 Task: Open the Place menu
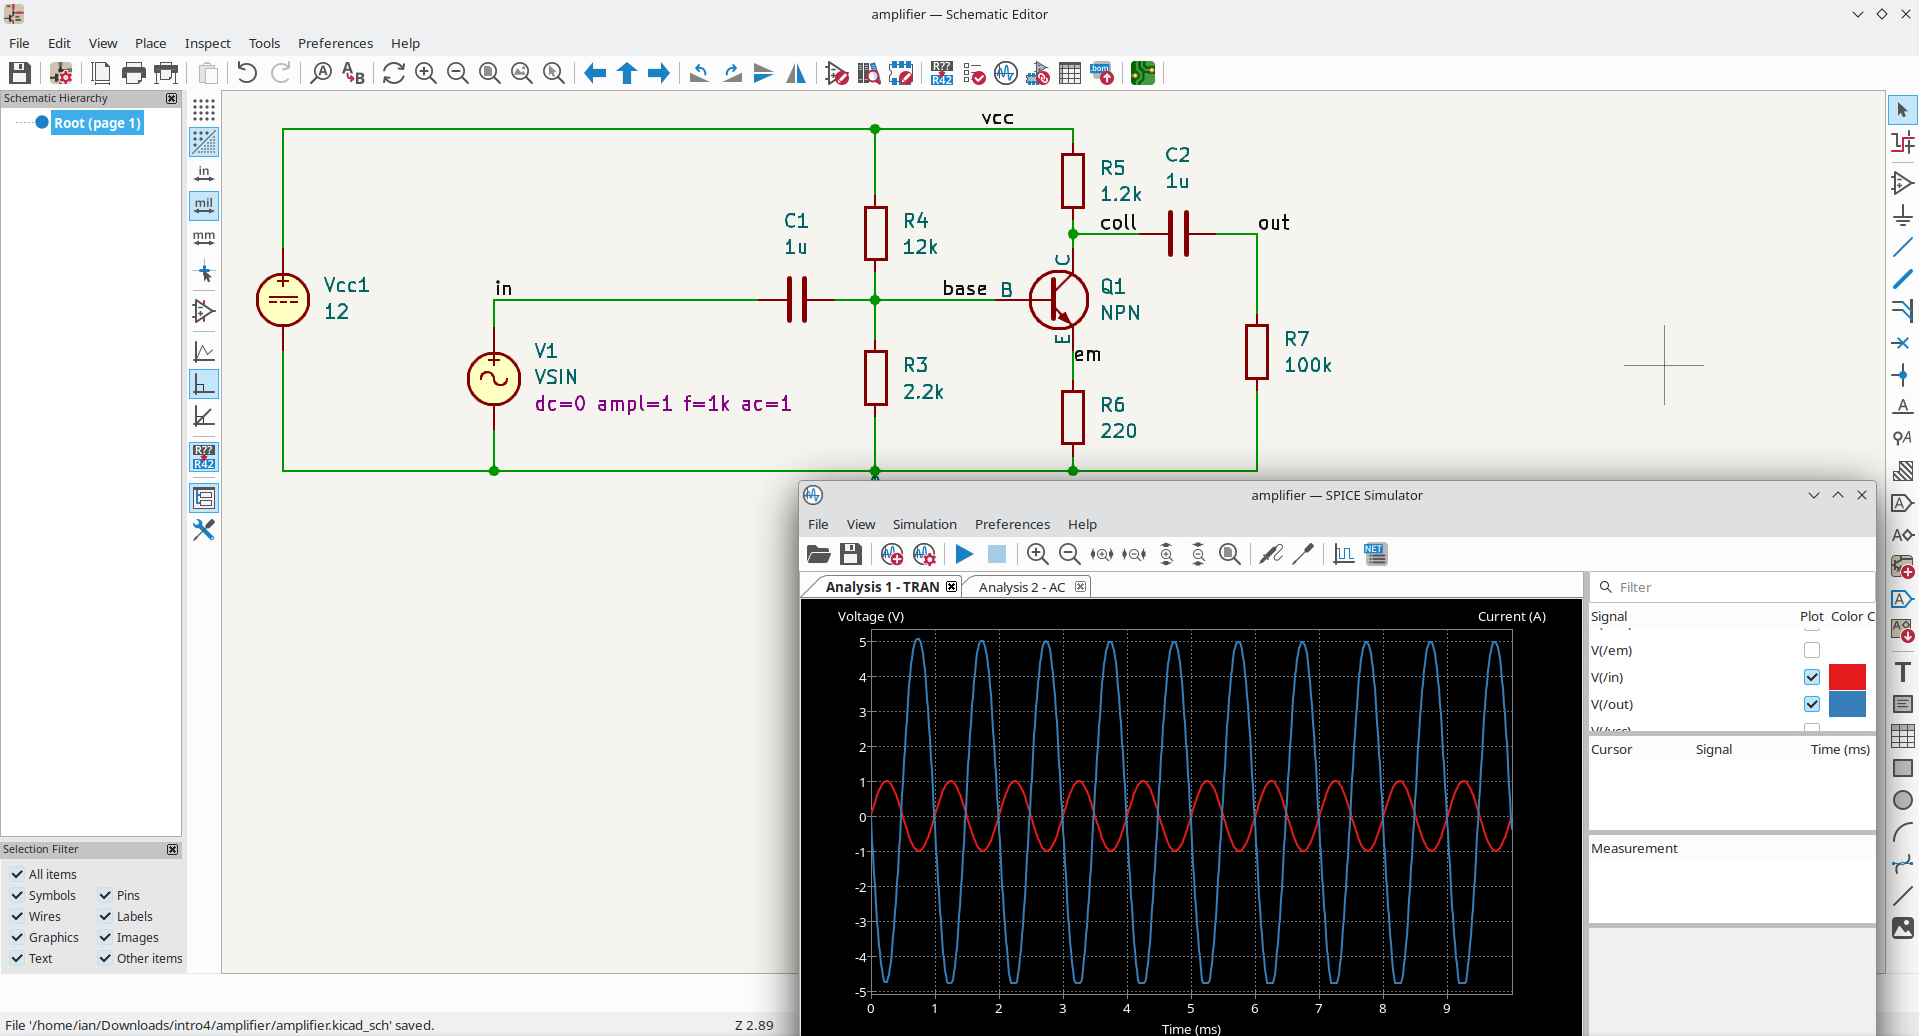point(150,43)
